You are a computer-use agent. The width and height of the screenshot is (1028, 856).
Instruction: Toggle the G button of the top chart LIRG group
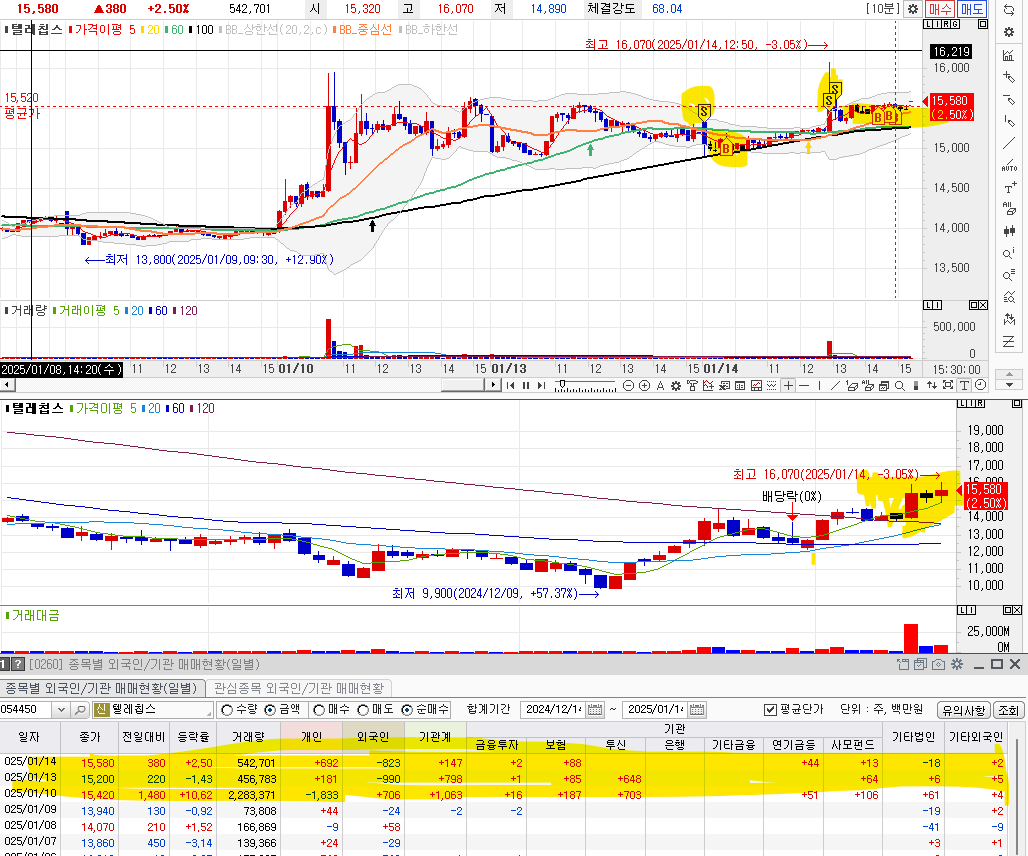pyautogui.click(x=955, y=24)
